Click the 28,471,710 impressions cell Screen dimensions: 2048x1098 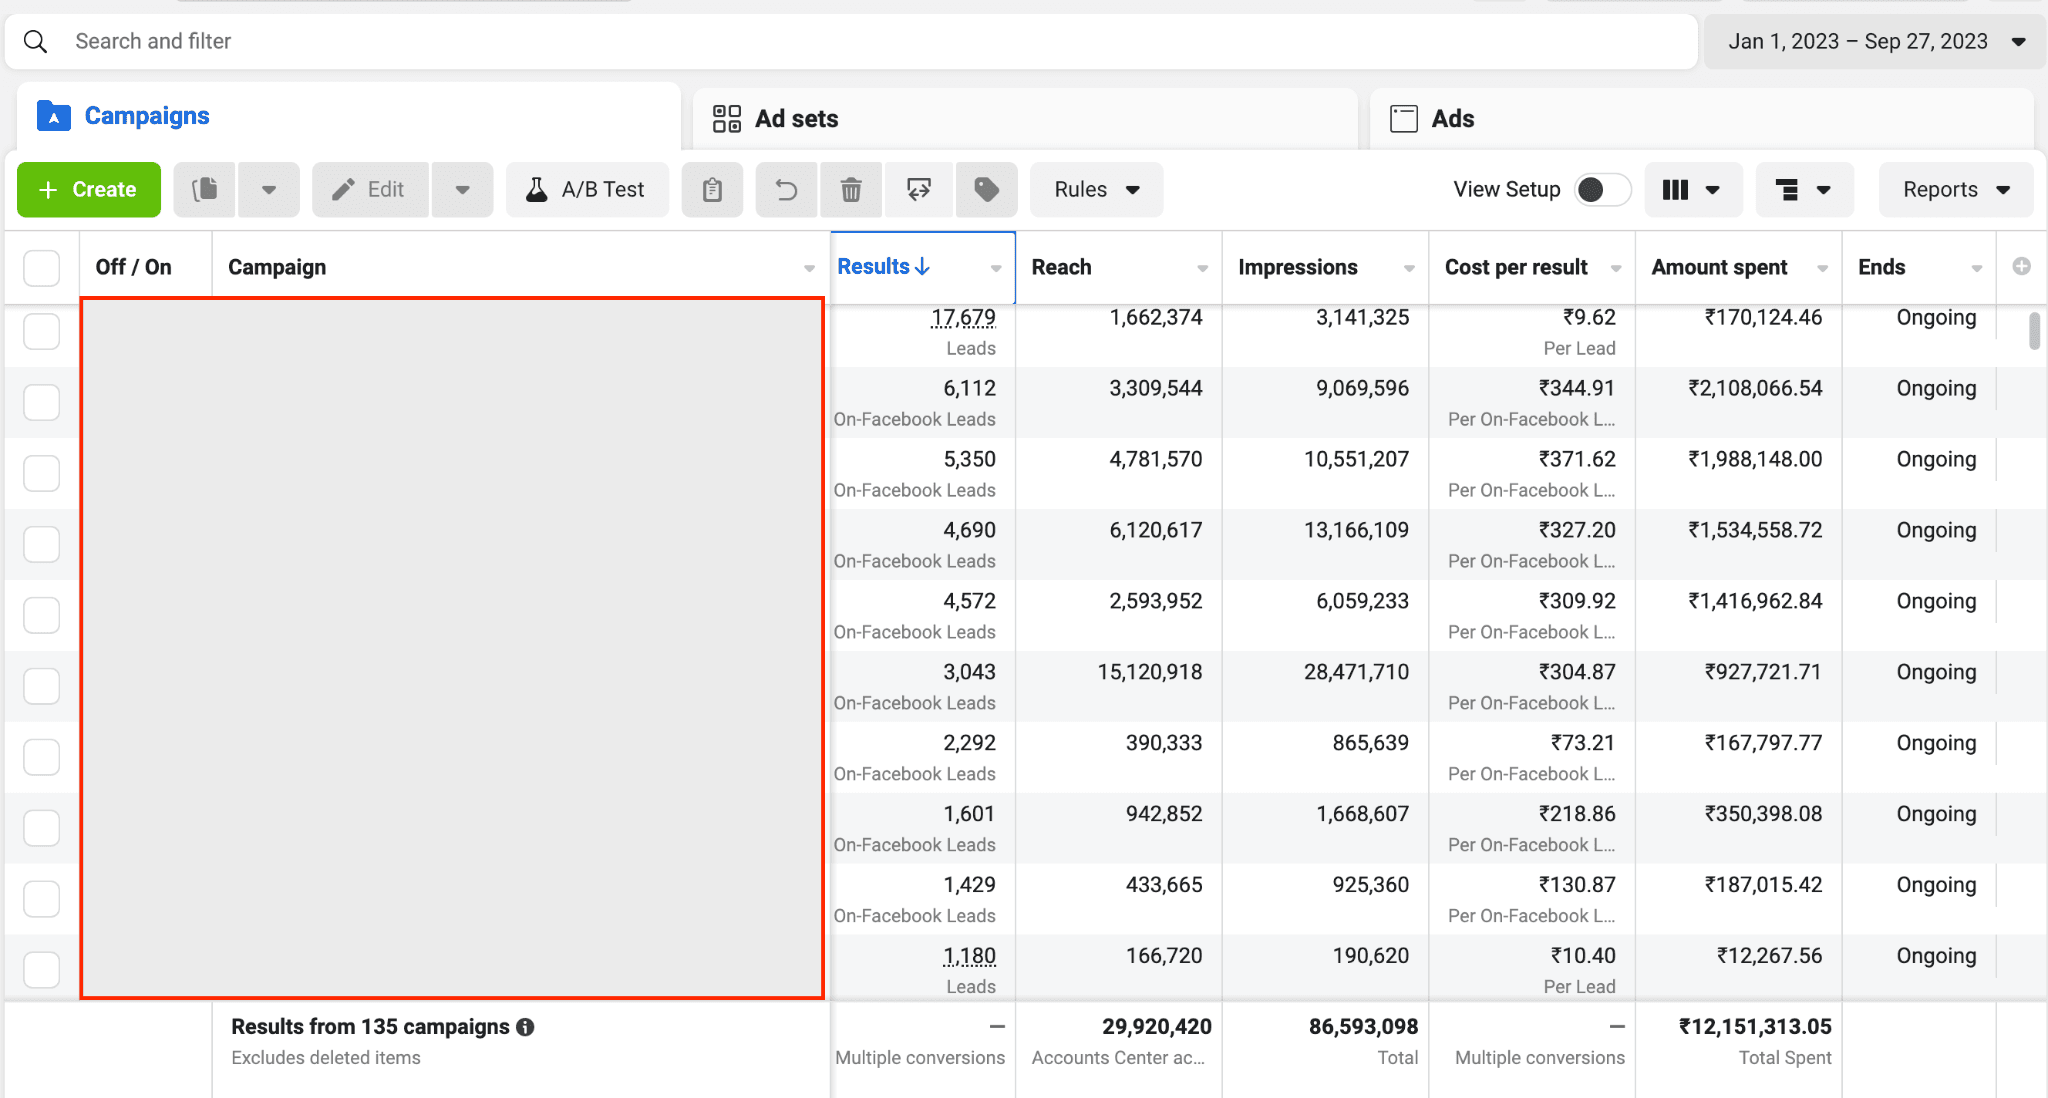(x=1356, y=672)
